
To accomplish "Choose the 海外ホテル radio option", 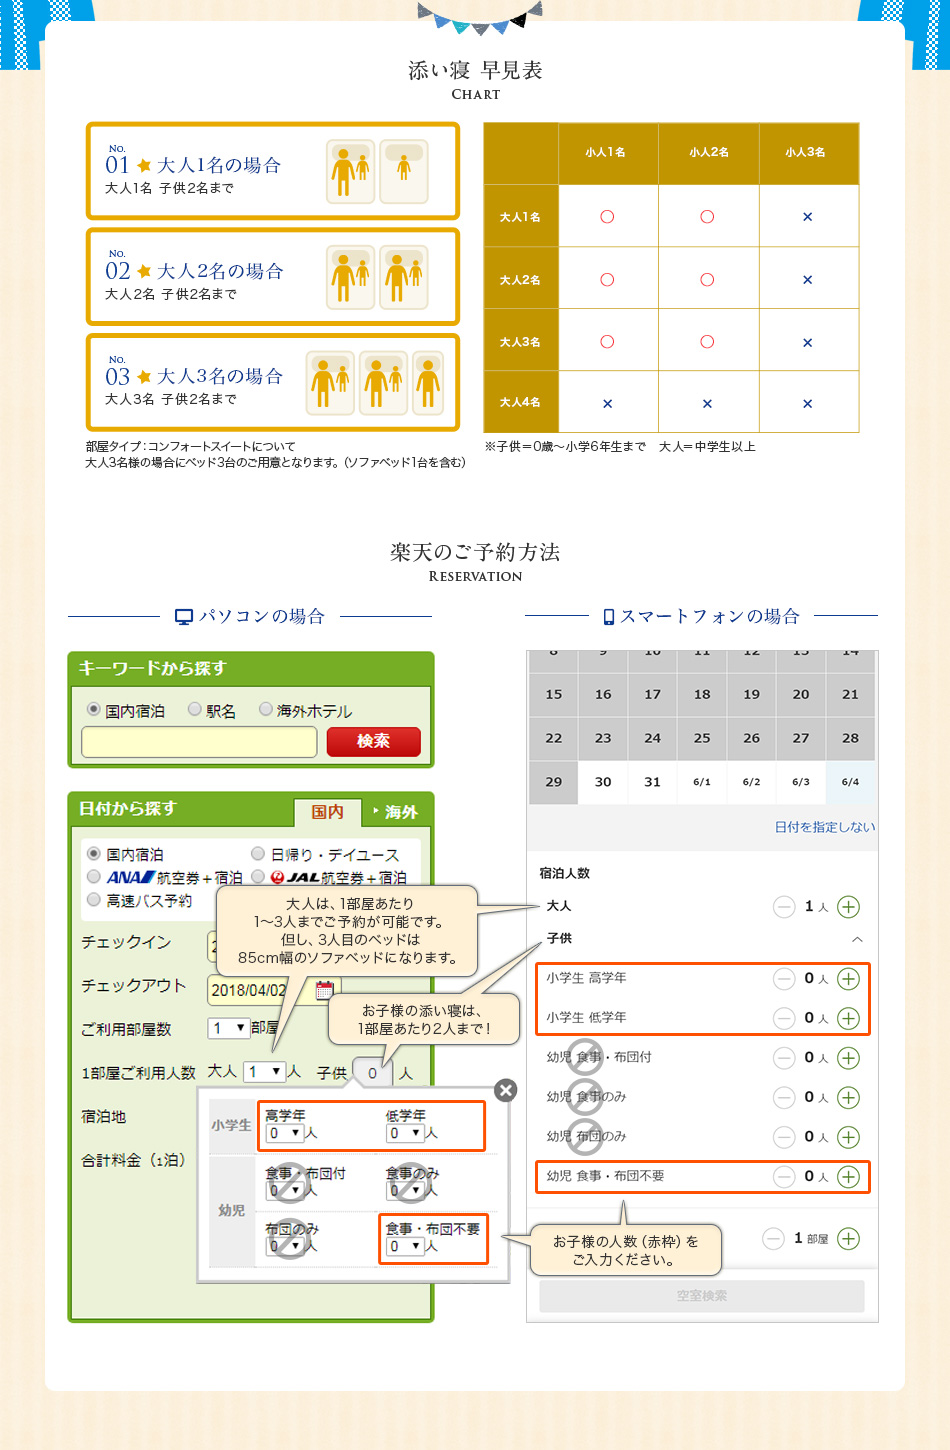I will pyautogui.click(x=266, y=710).
